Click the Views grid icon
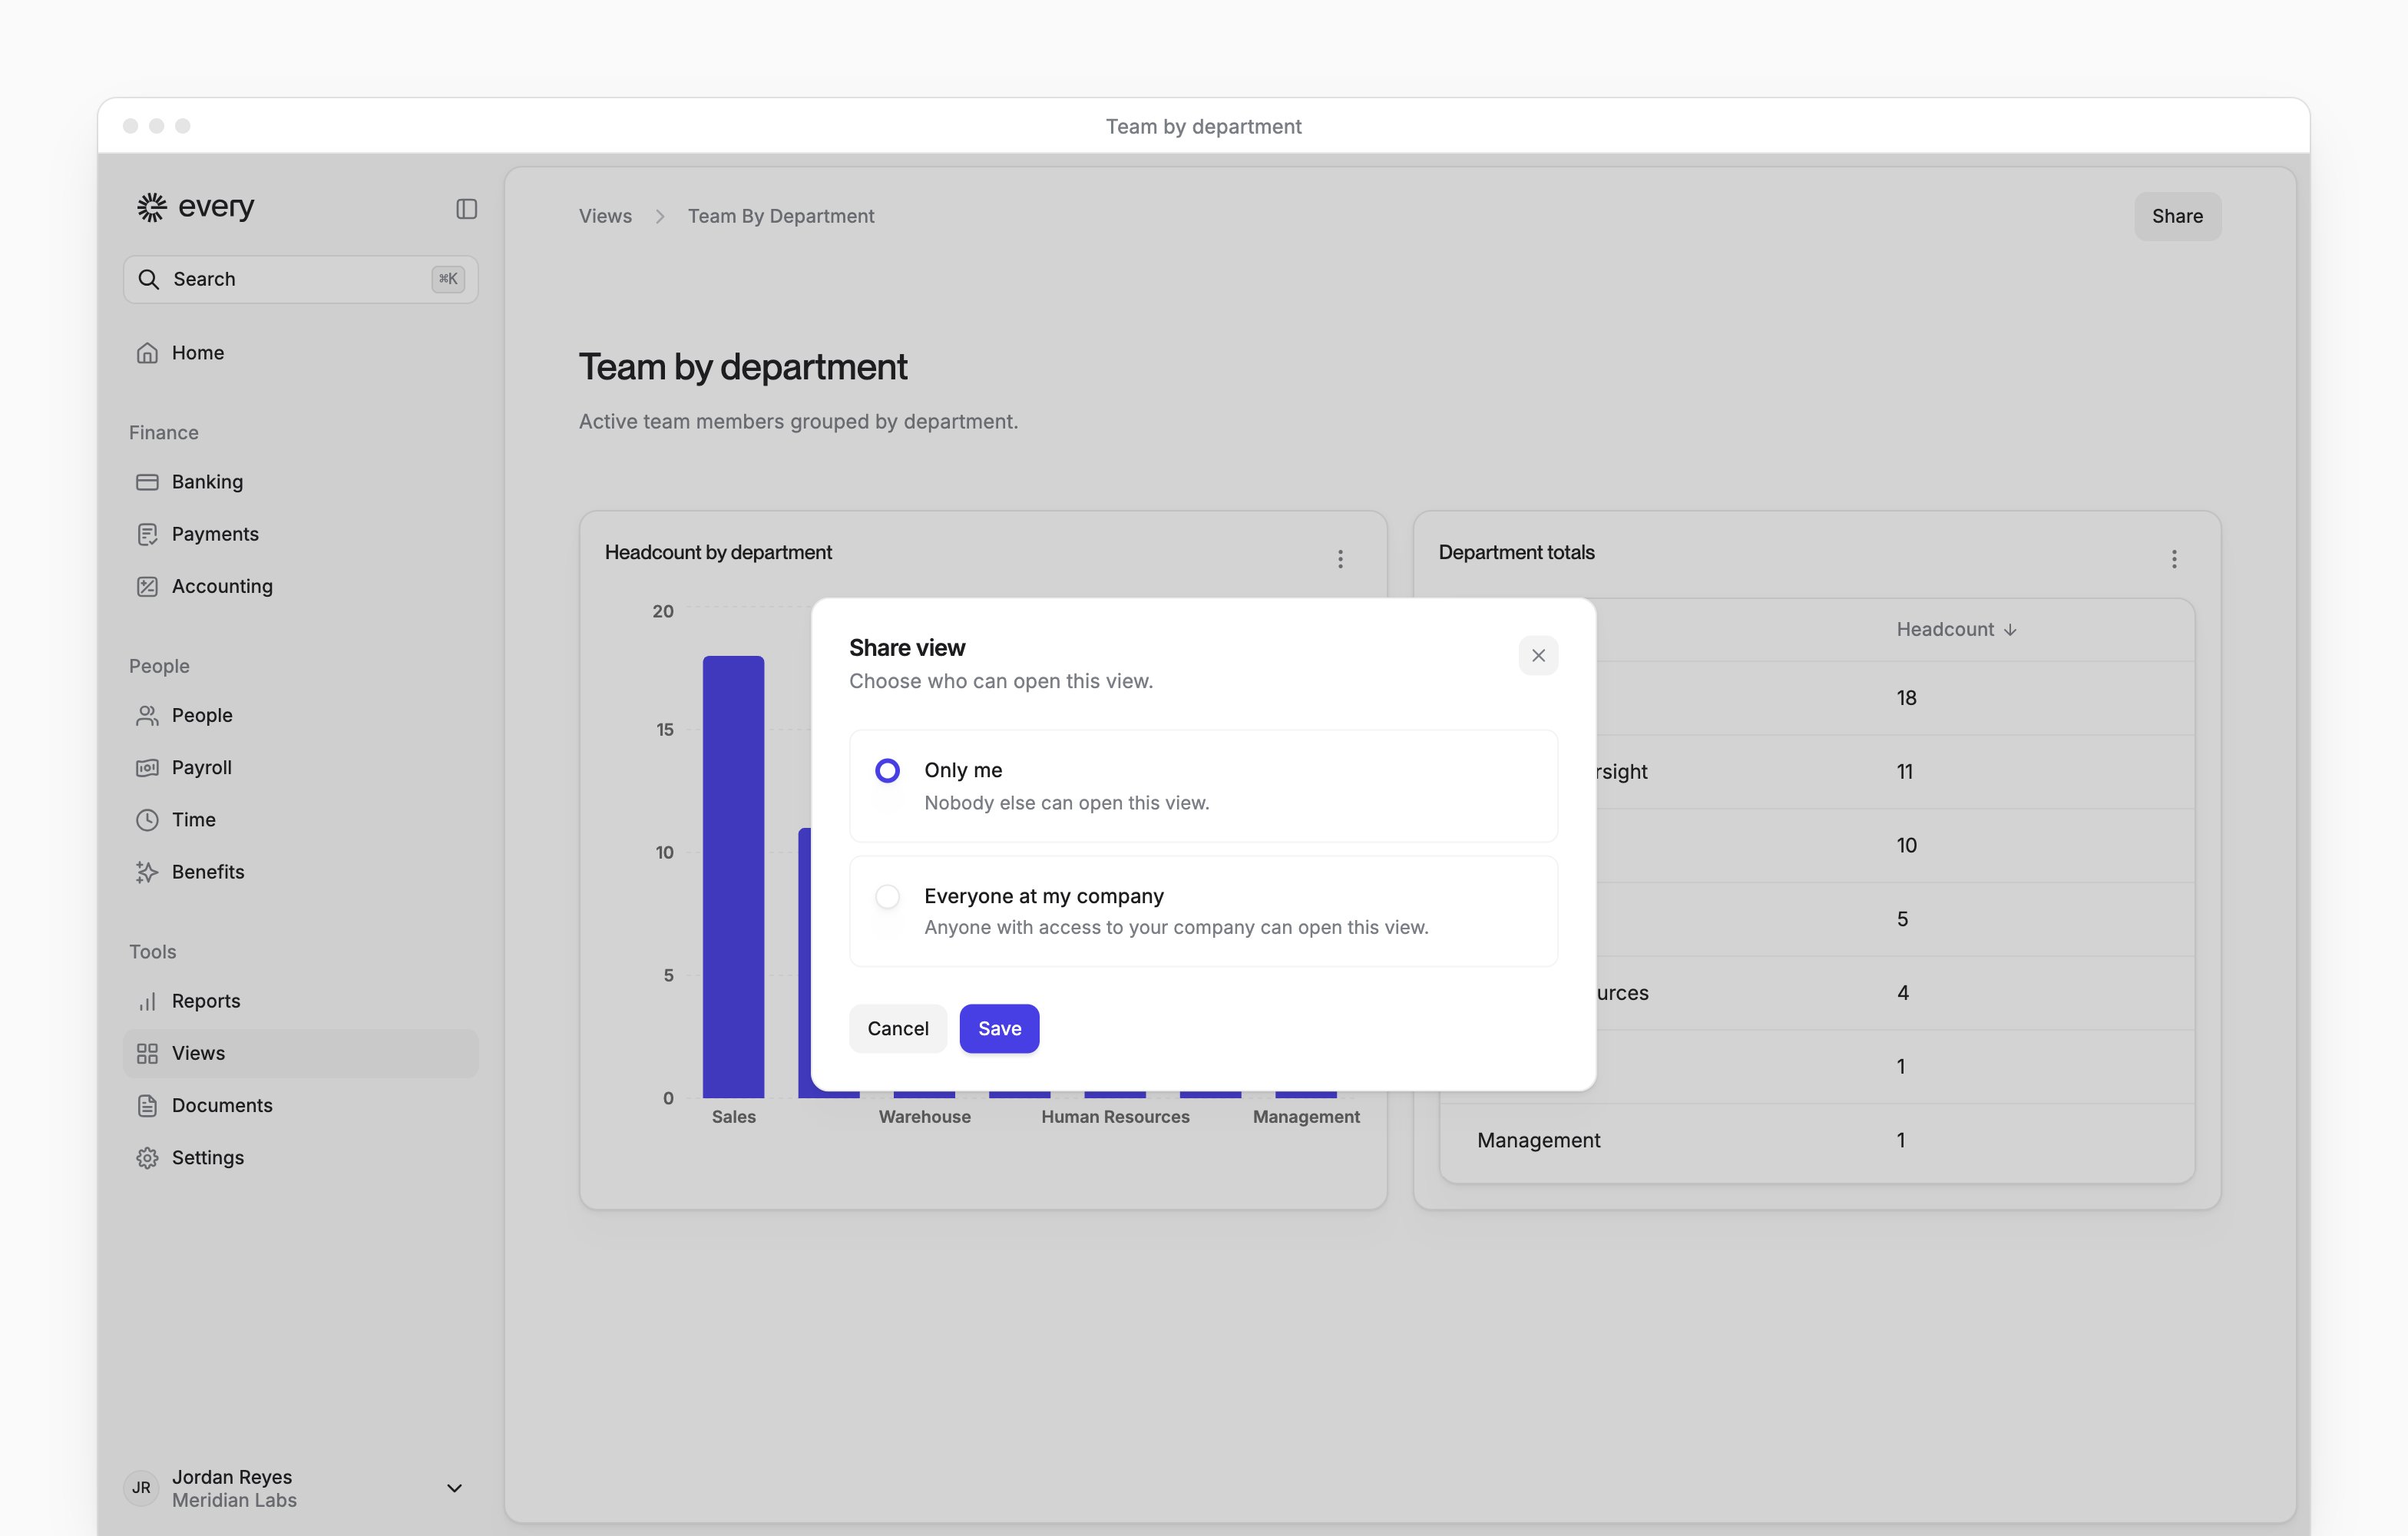2408x1536 pixels. [147, 1053]
